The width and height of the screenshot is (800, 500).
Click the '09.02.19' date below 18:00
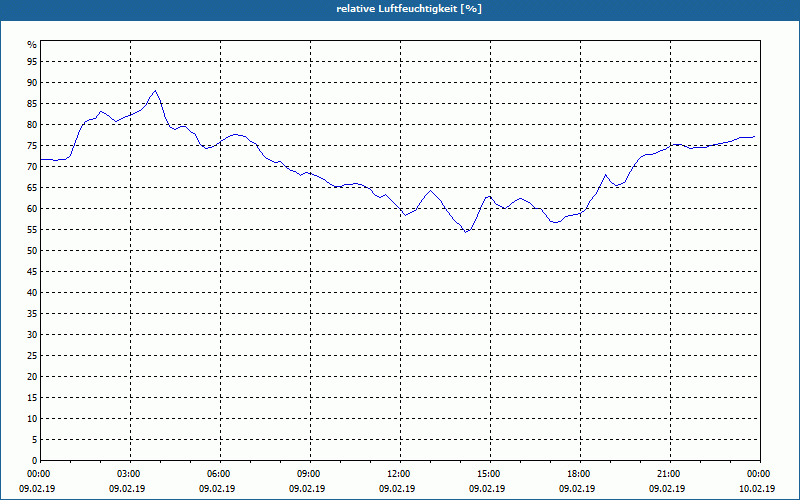pyautogui.click(x=577, y=489)
